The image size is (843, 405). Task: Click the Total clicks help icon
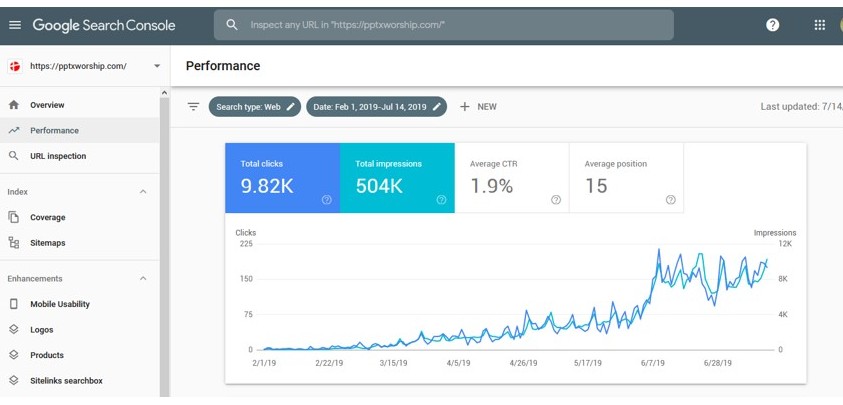(x=326, y=199)
